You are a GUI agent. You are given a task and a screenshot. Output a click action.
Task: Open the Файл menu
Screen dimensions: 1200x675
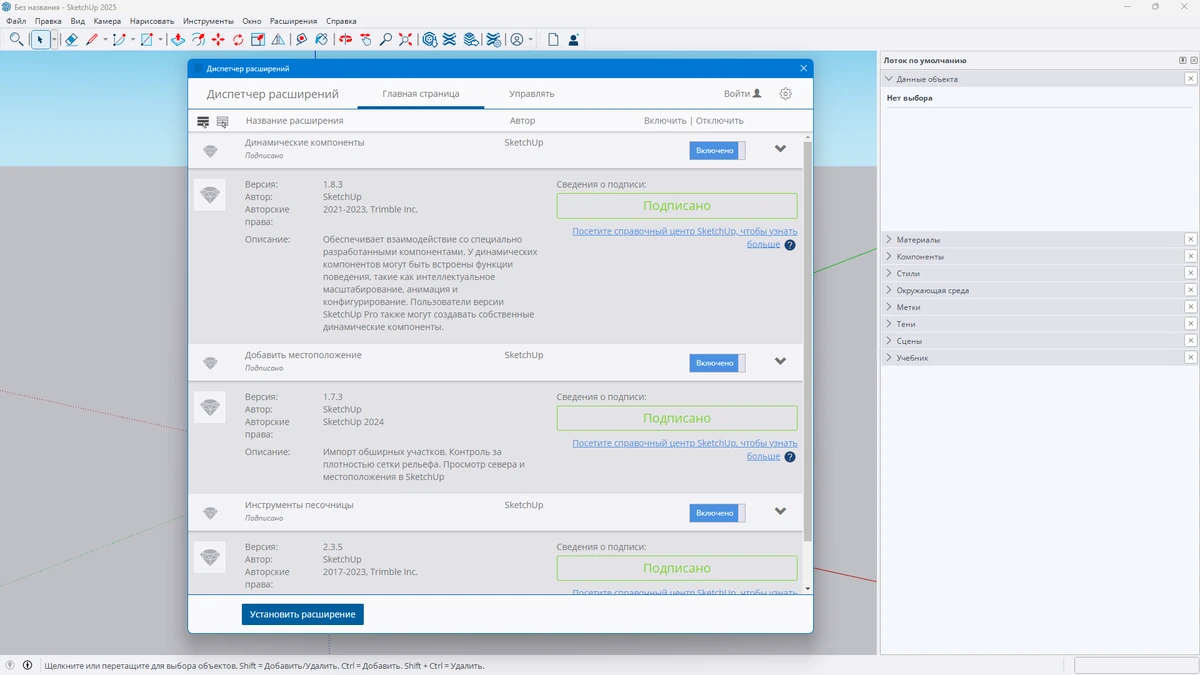click(16, 21)
